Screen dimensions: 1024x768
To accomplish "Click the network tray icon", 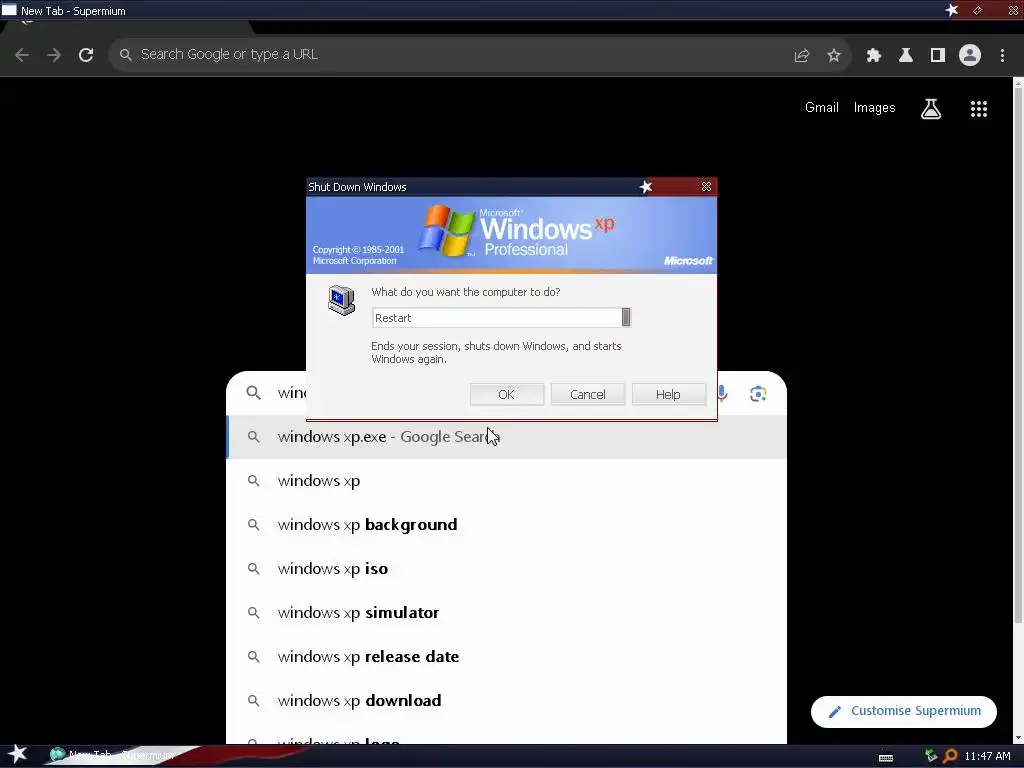I will tap(931, 756).
